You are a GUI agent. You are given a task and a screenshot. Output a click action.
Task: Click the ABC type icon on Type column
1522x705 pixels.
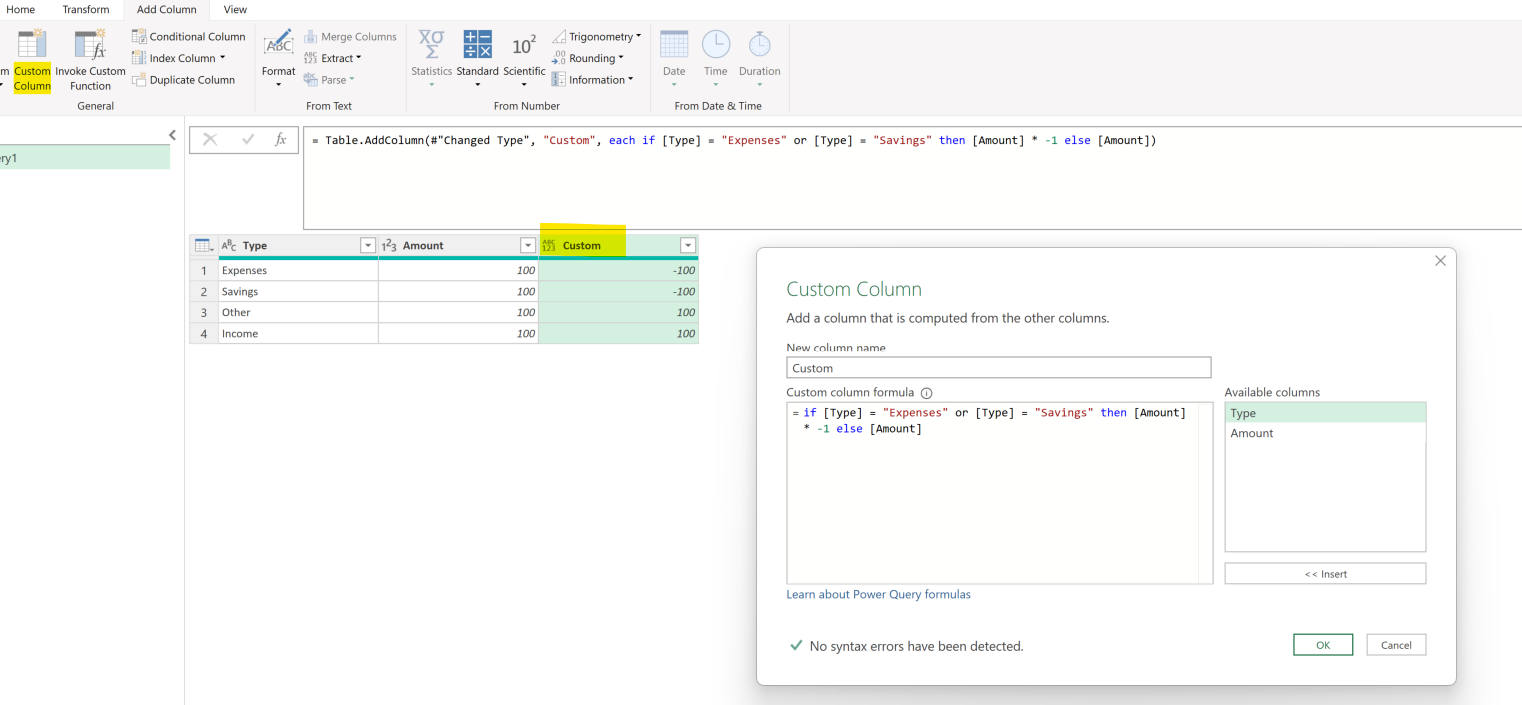pos(229,245)
